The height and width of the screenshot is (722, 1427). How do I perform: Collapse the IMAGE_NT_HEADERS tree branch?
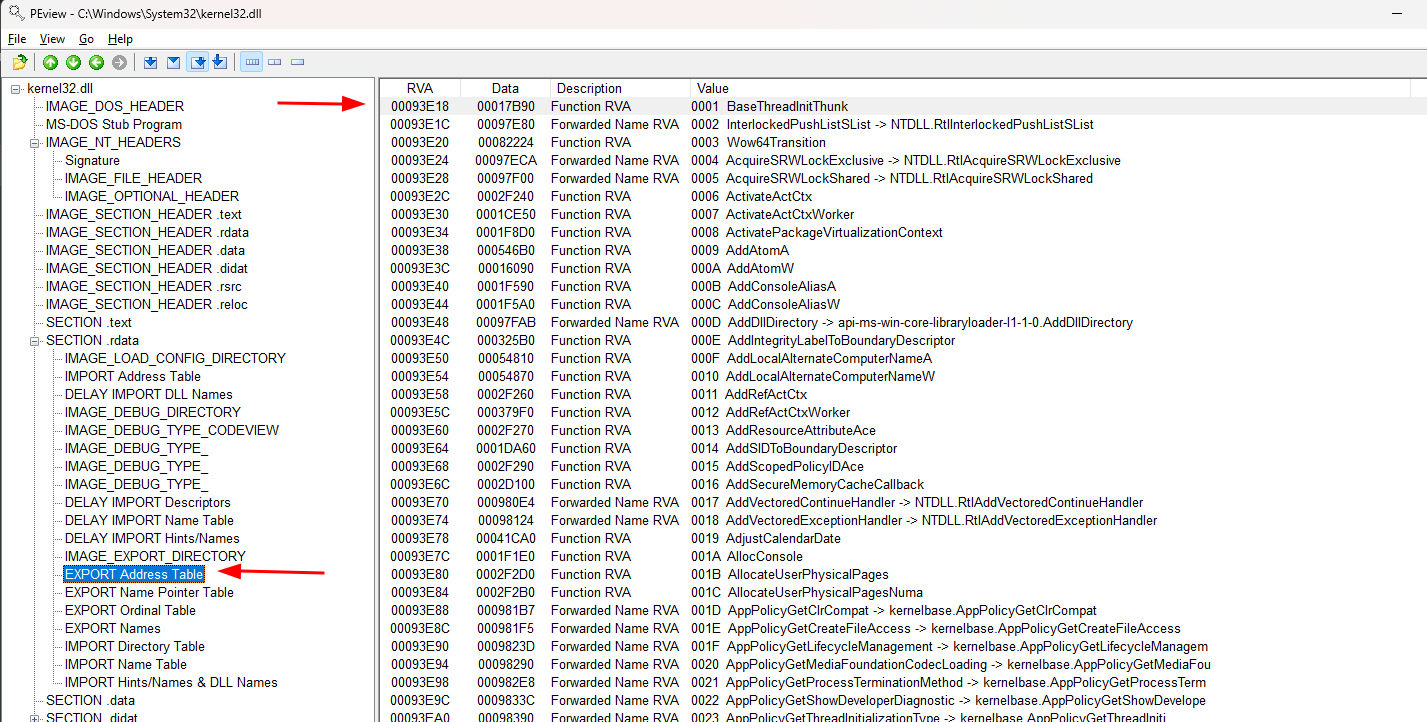click(33, 142)
